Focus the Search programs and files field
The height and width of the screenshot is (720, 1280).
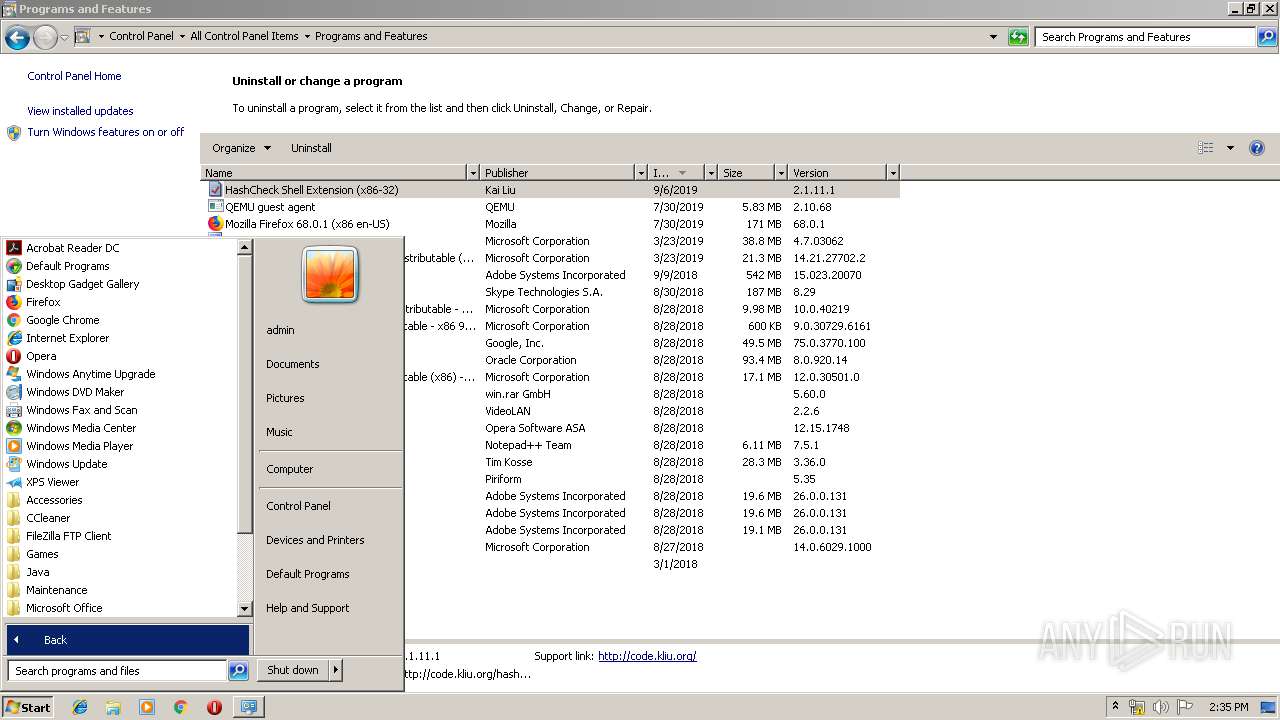pyautogui.click(x=117, y=671)
